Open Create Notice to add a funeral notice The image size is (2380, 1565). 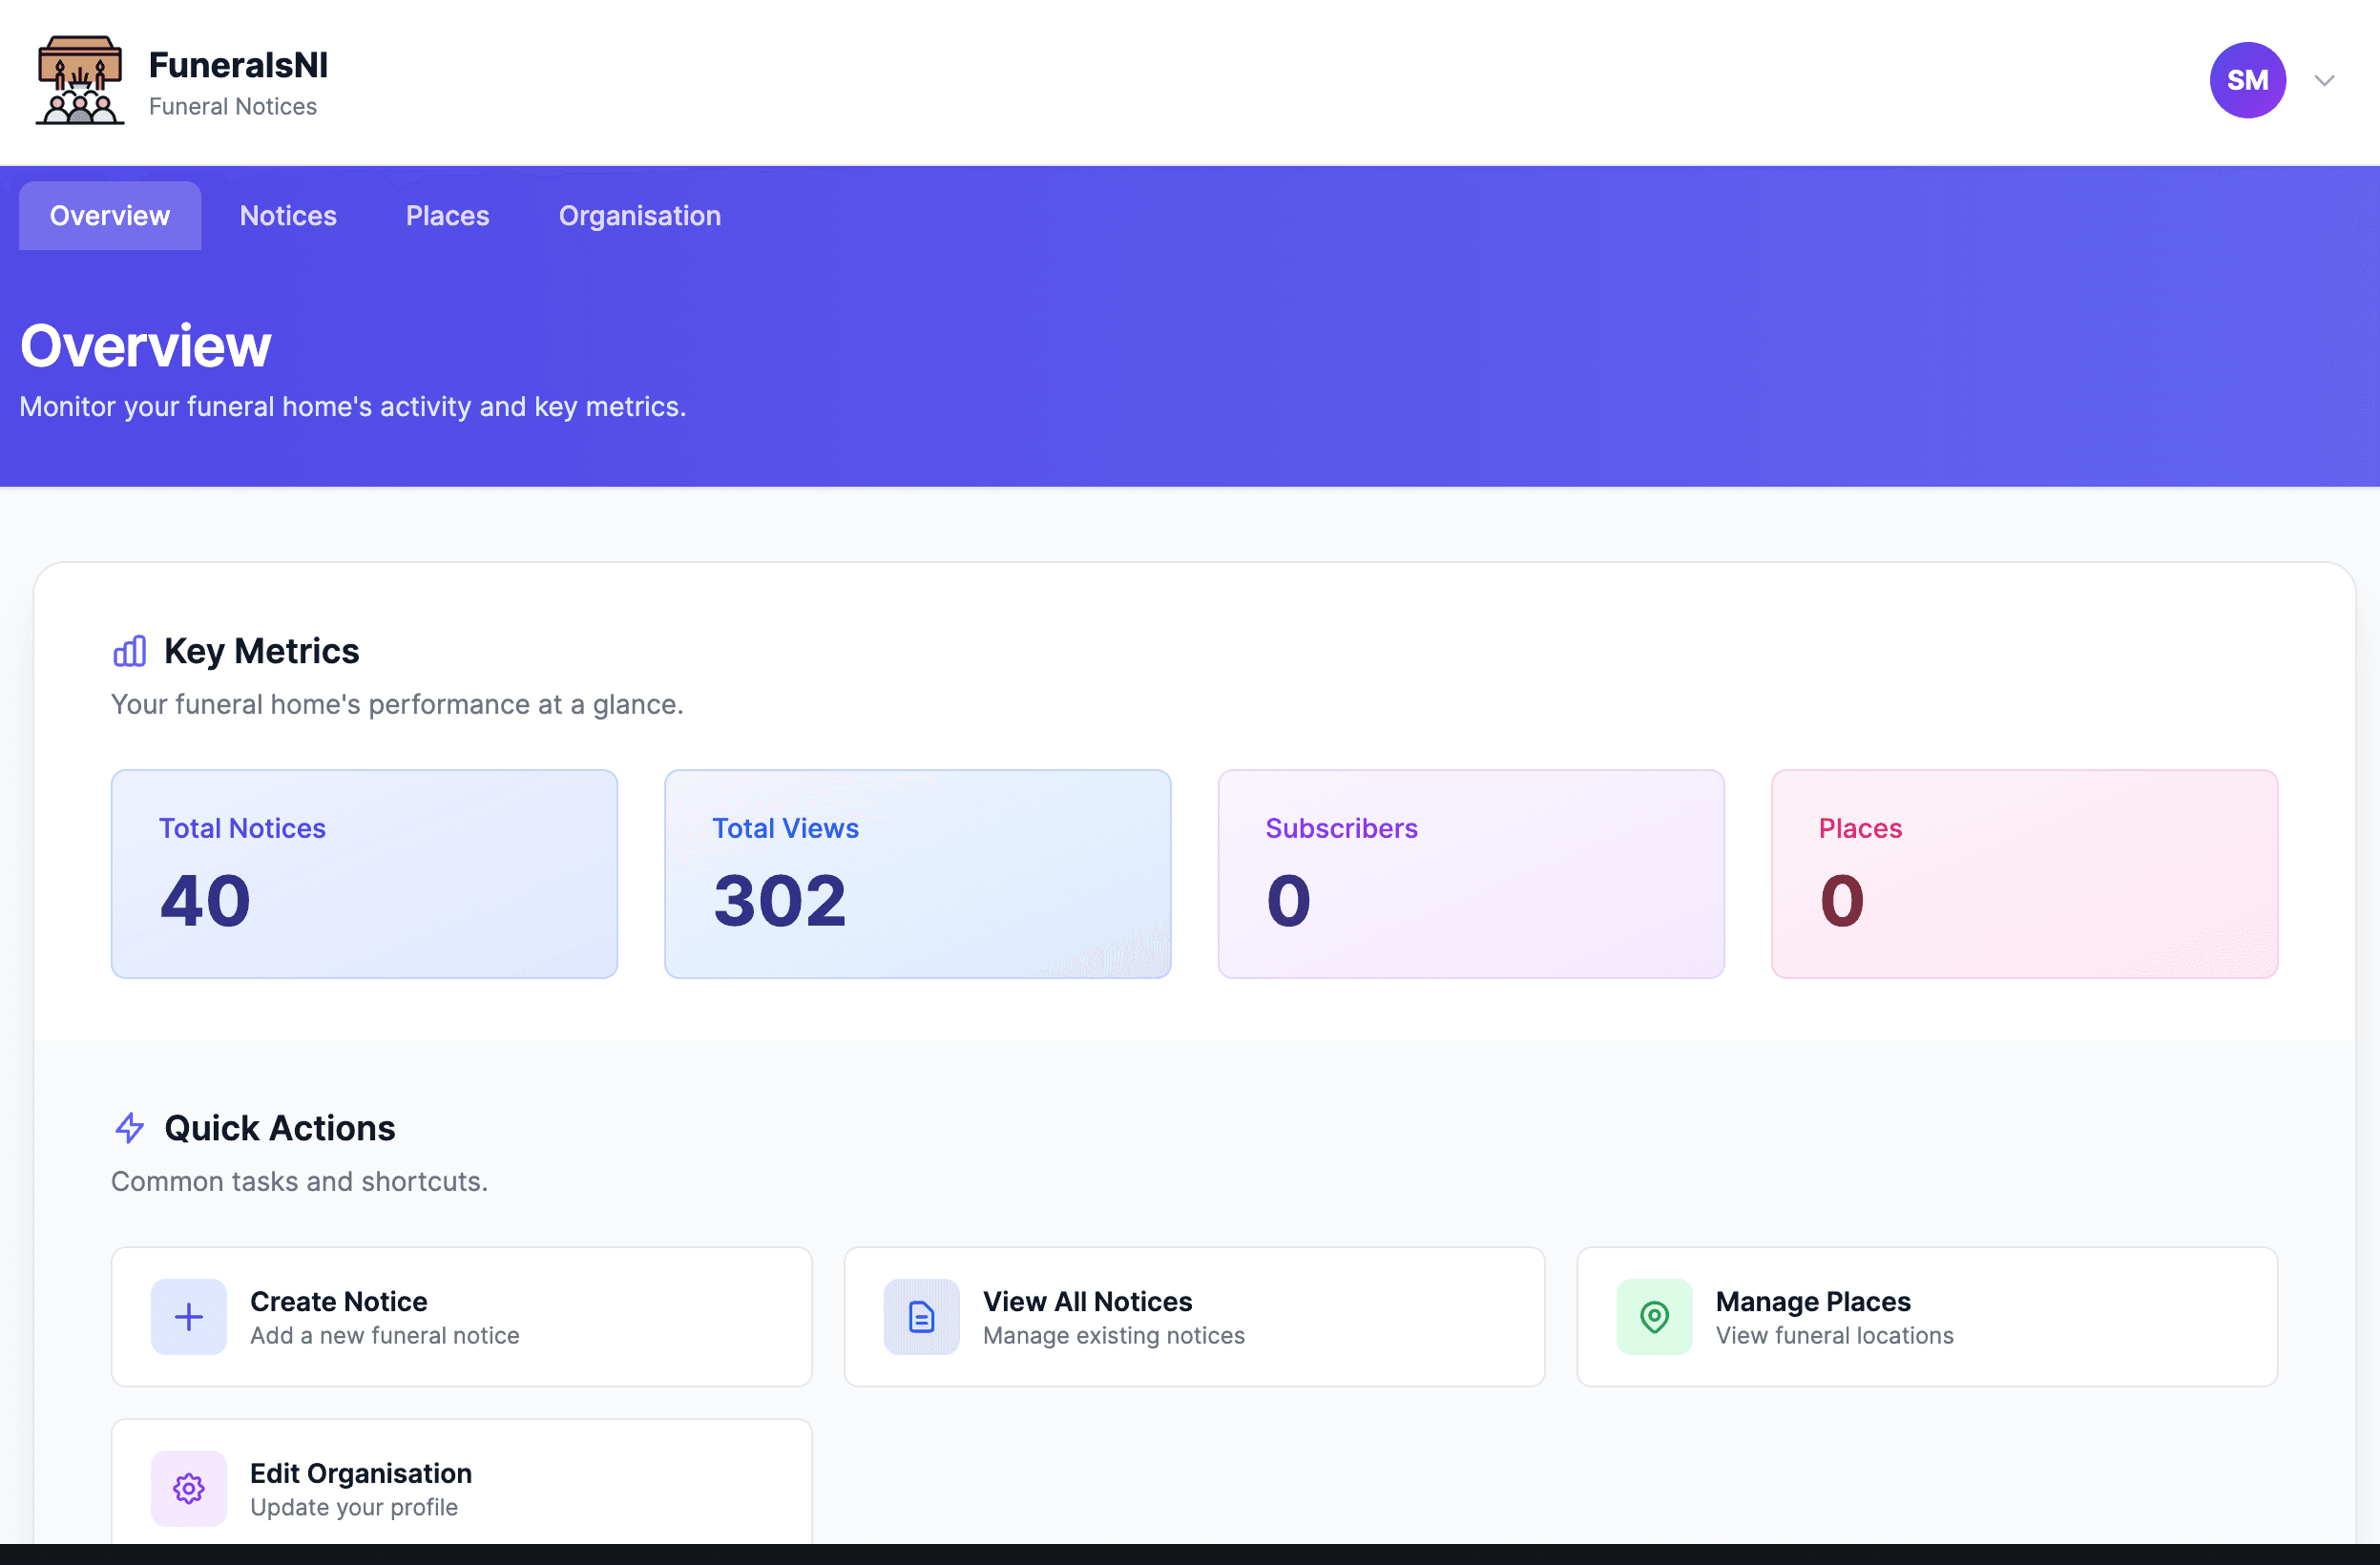pyautogui.click(x=460, y=1317)
